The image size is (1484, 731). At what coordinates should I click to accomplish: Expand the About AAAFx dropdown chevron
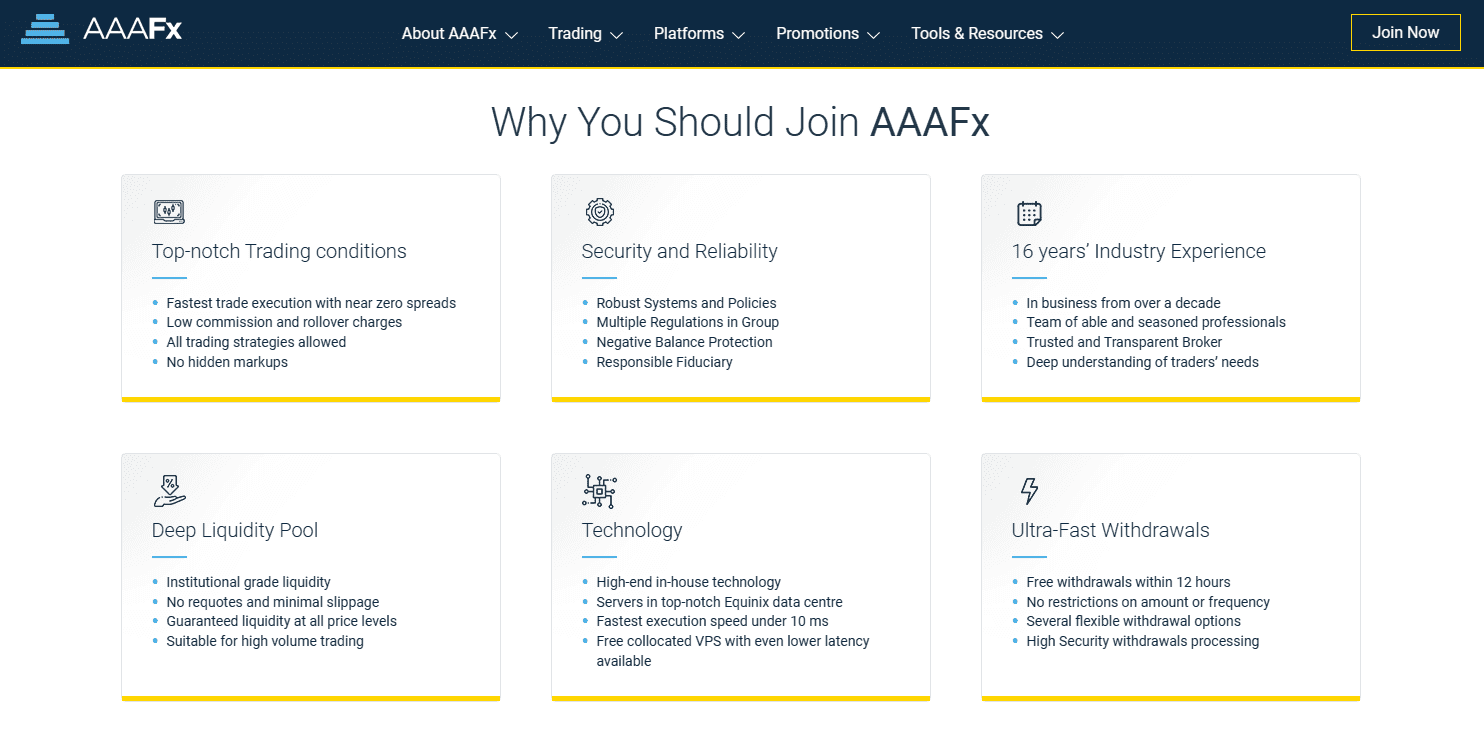pos(512,35)
